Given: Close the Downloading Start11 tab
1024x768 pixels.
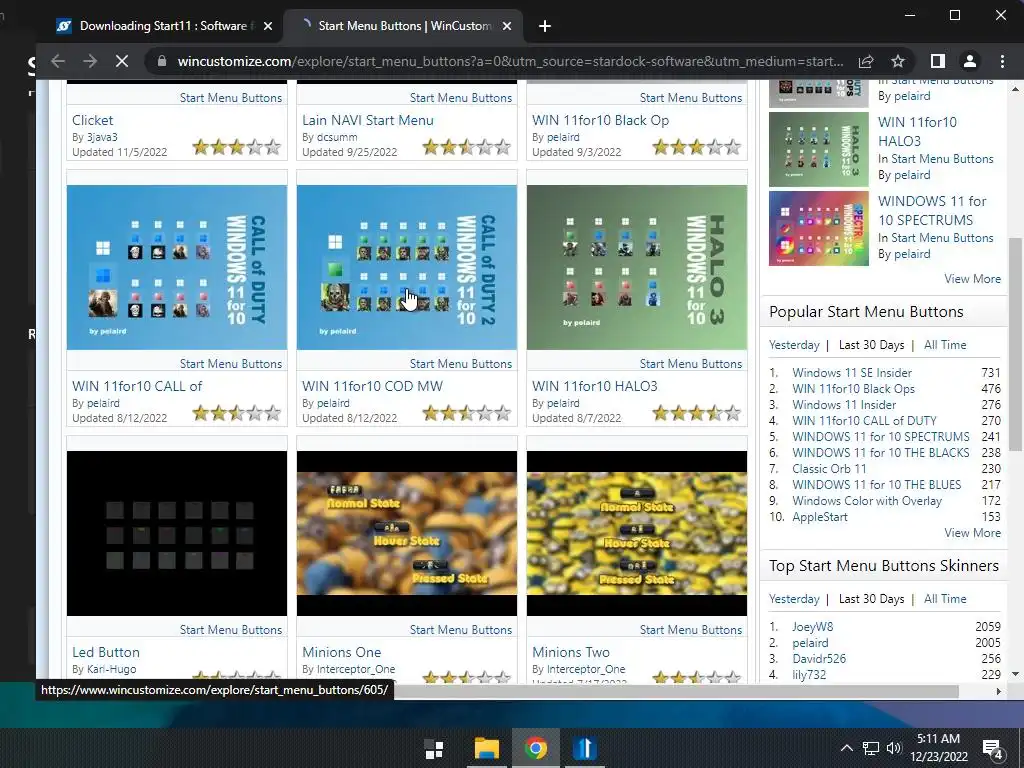Looking at the screenshot, I should coord(268,26).
